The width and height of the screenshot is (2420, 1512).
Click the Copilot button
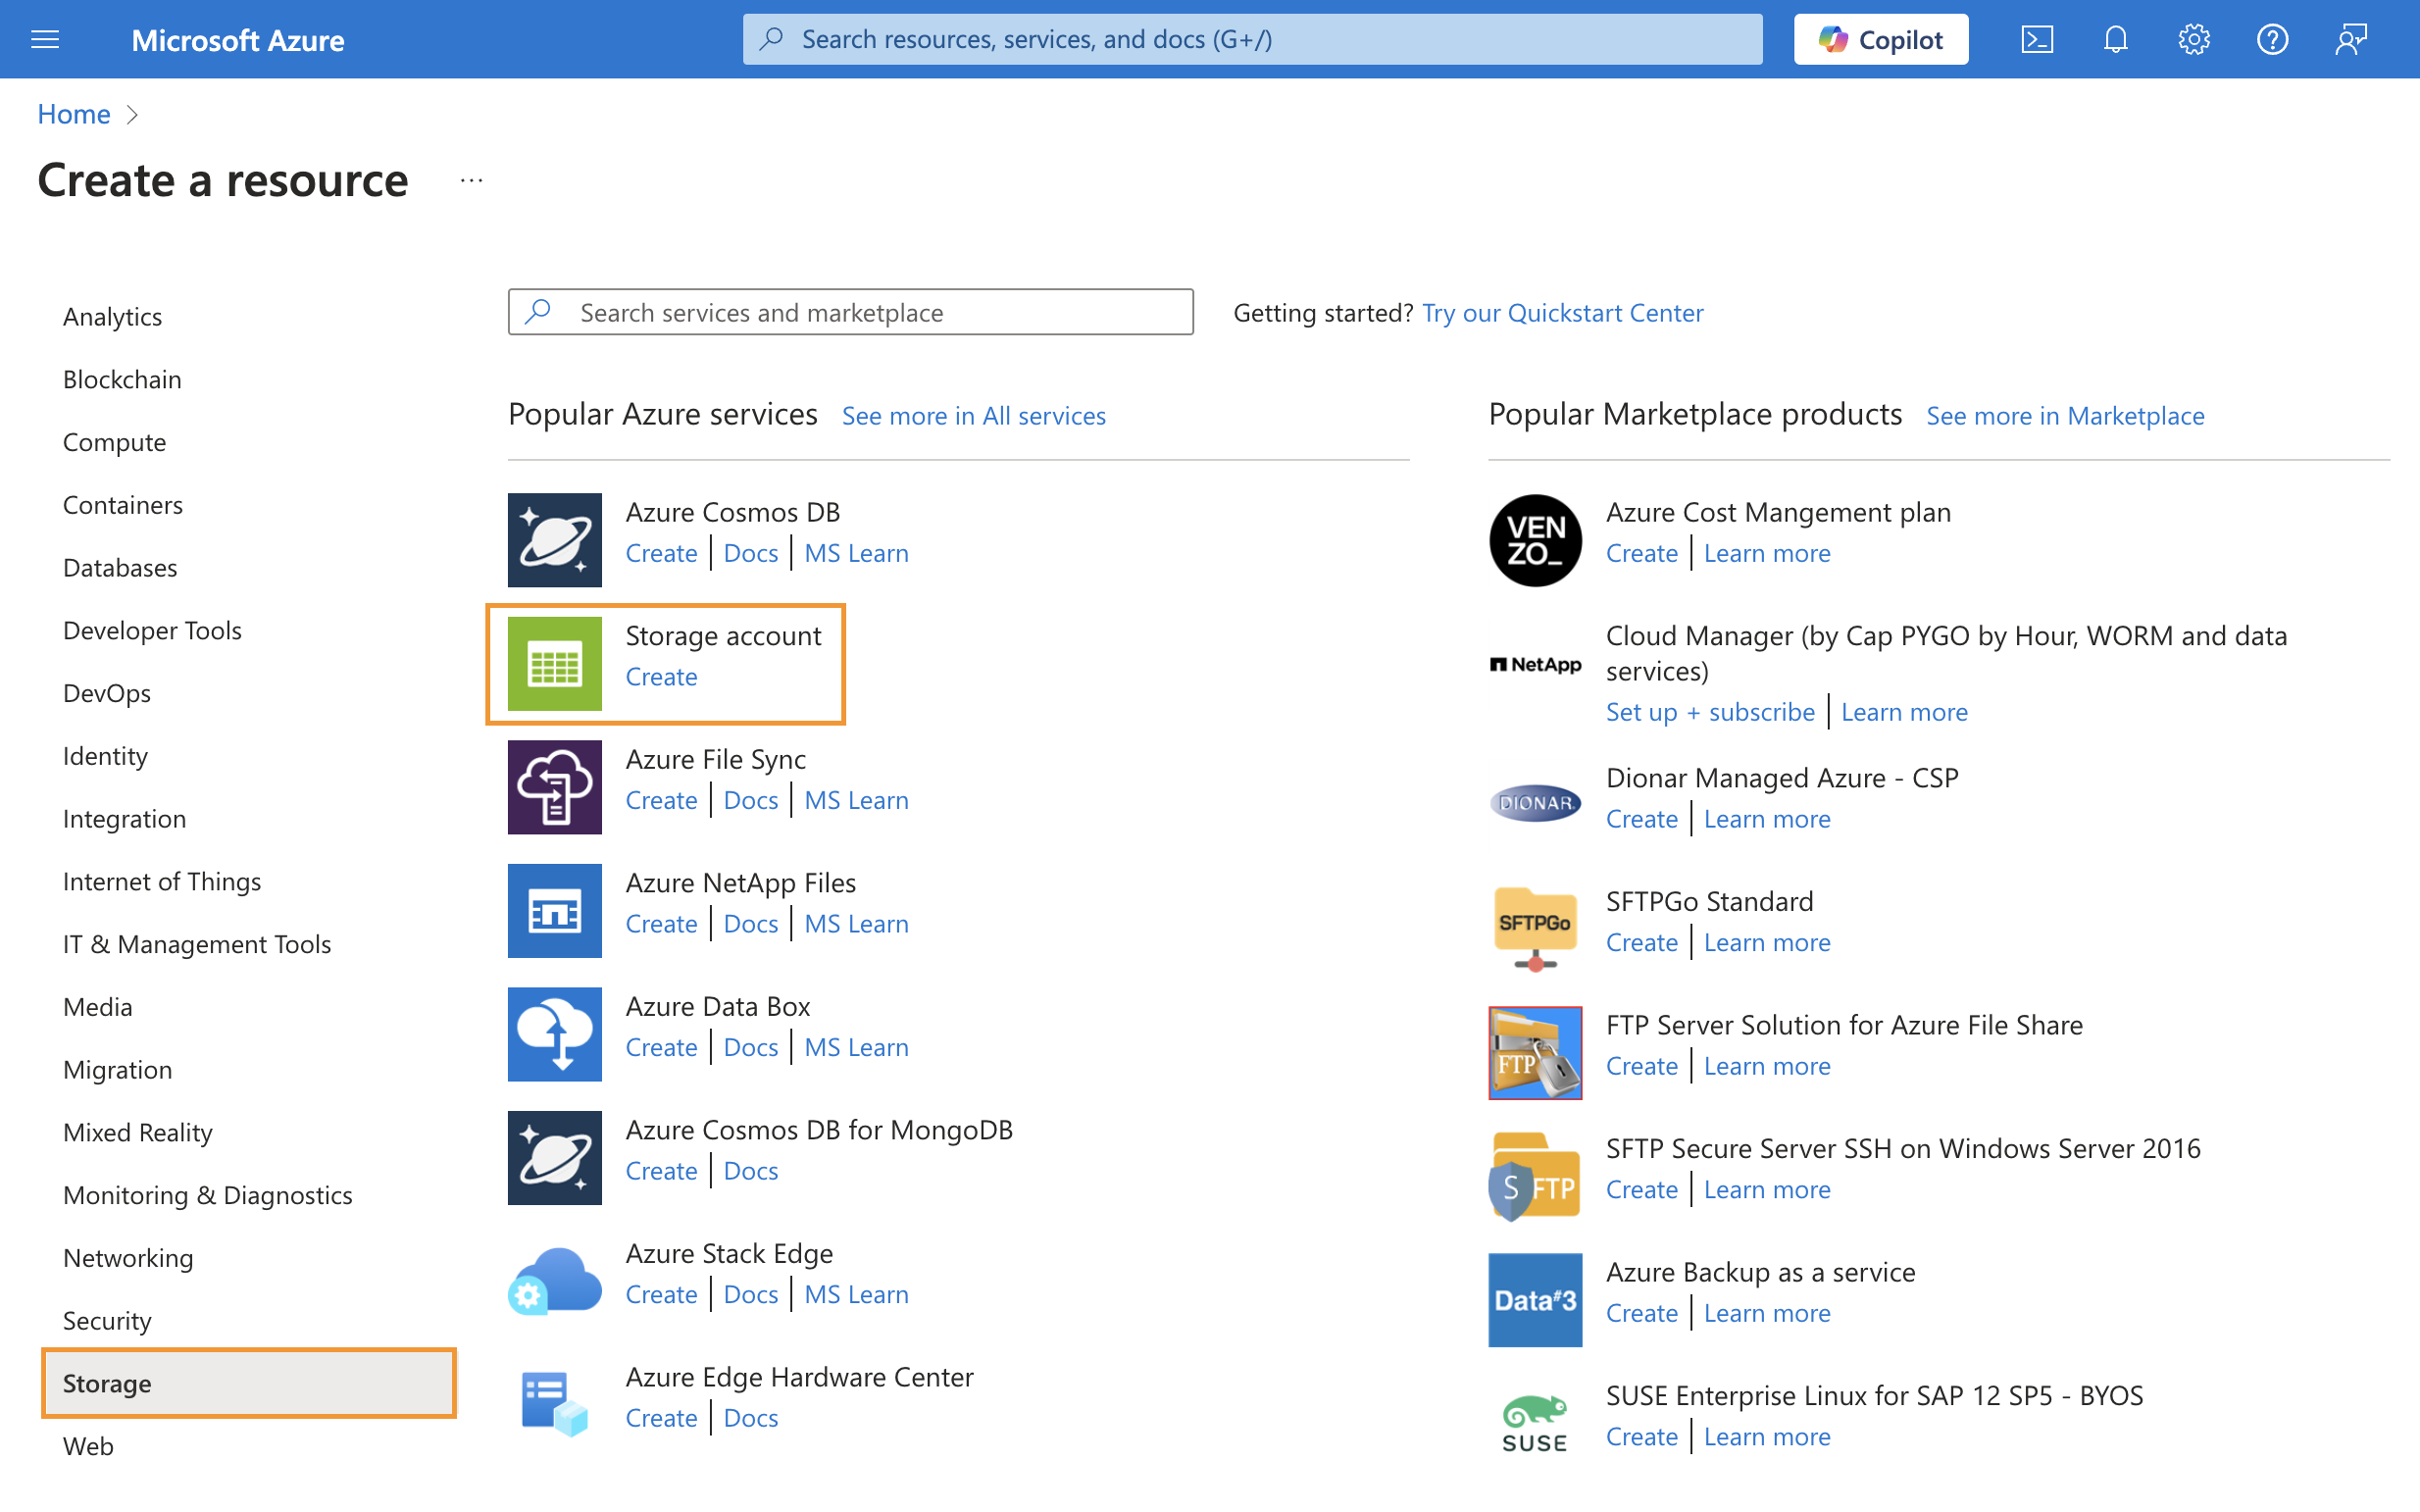[1880, 39]
